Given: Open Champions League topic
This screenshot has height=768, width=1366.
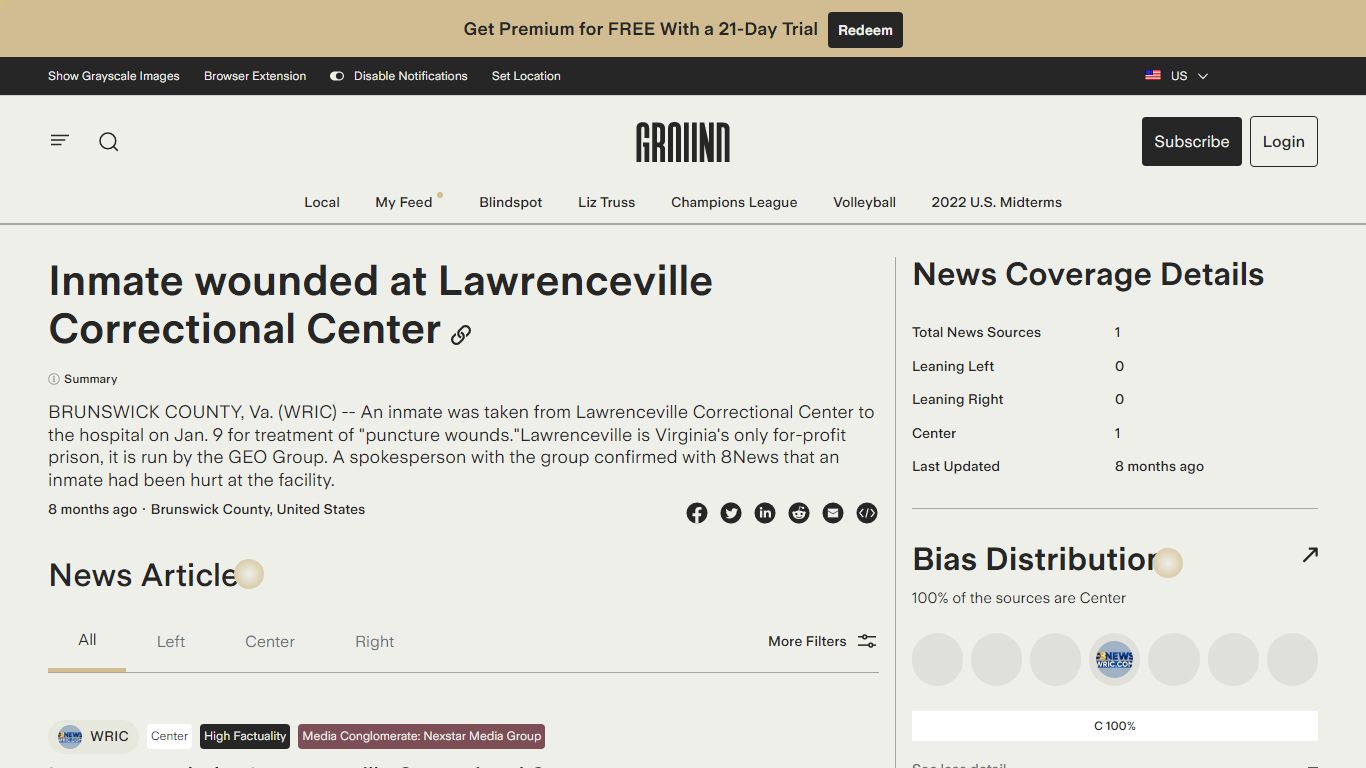Looking at the screenshot, I should coord(734,202).
